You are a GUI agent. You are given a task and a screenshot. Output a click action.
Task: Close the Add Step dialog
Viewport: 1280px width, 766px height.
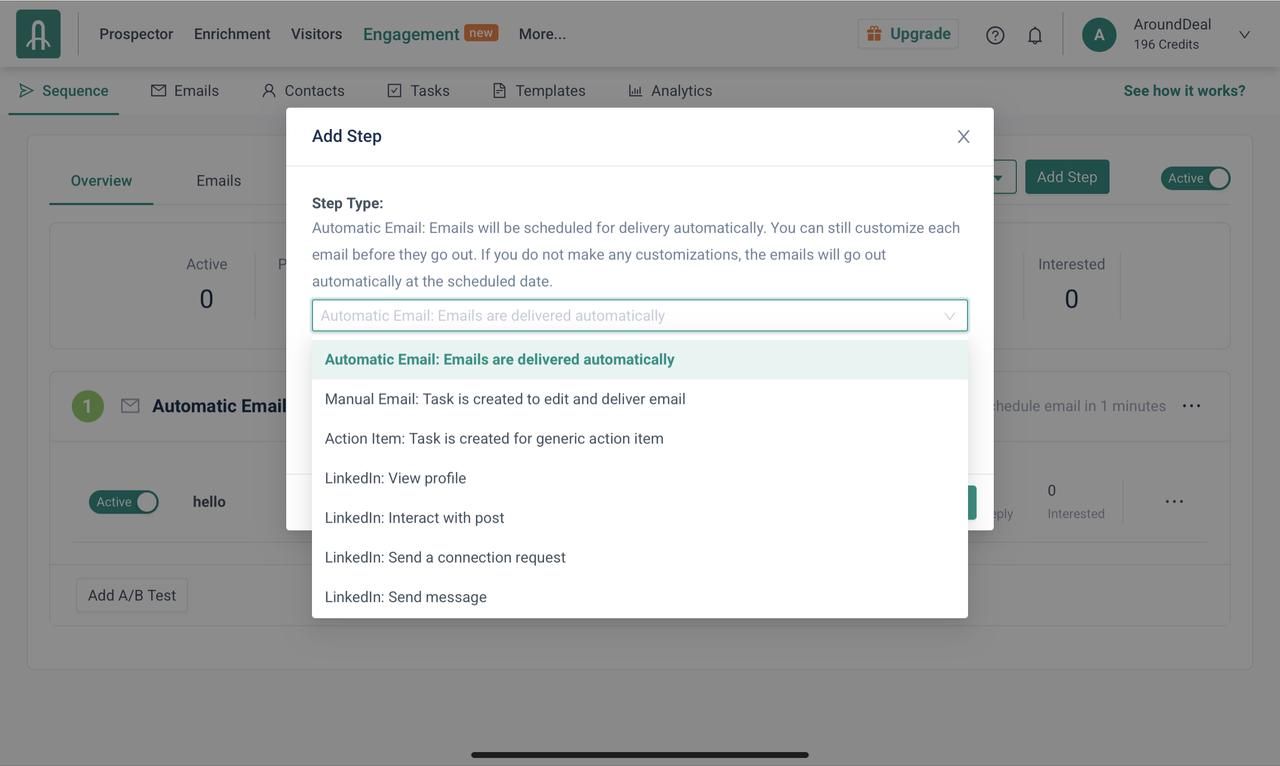click(x=963, y=137)
